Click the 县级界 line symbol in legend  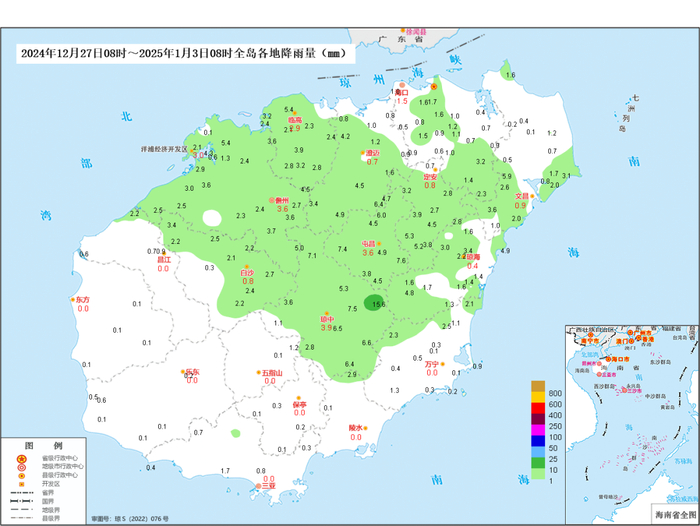pos(21,518)
